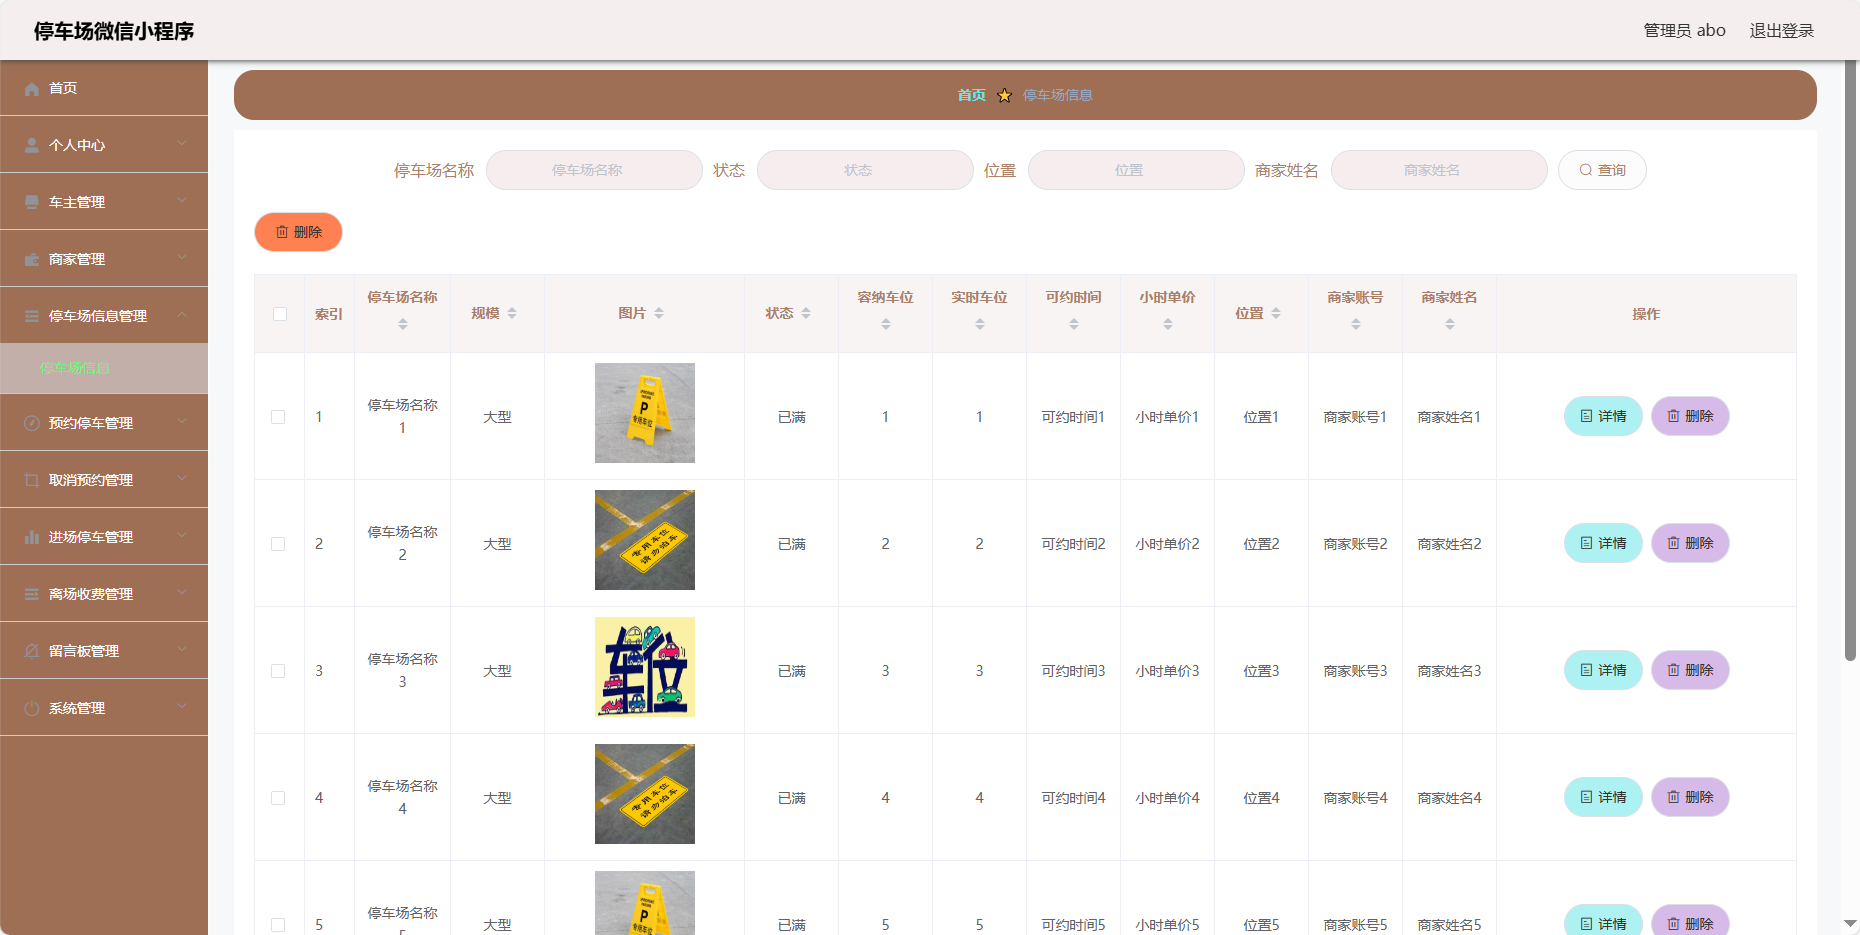
Task: Click the sort arrows on the 实时车位 column
Action: (x=980, y=324)
